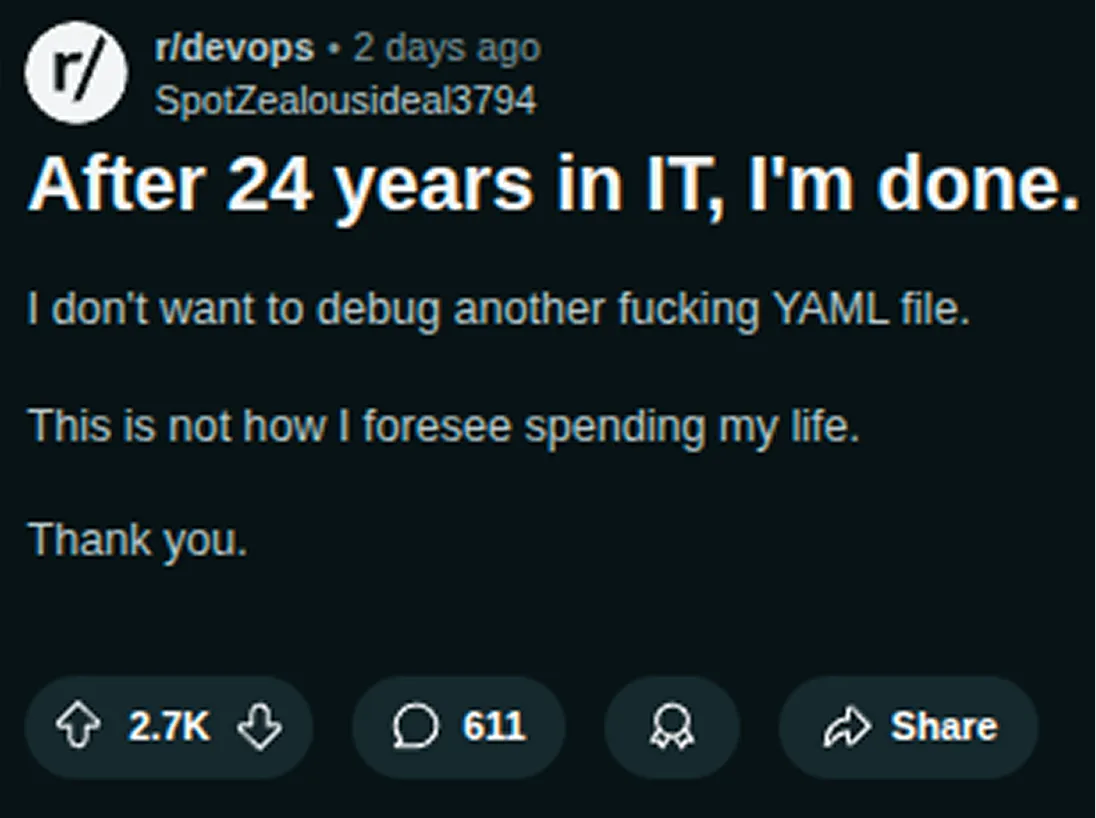This screenshot has height=818, width=1096.
Task: Visit the r/devops community page
Action: coord(235,45)
